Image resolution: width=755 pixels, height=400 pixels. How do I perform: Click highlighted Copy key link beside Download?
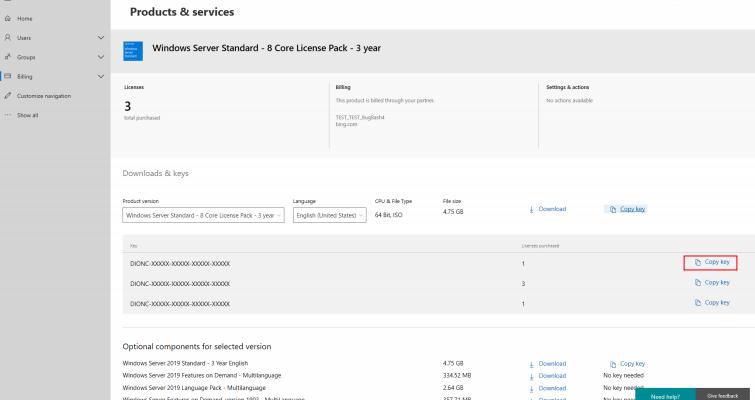[x=632, y=209]
